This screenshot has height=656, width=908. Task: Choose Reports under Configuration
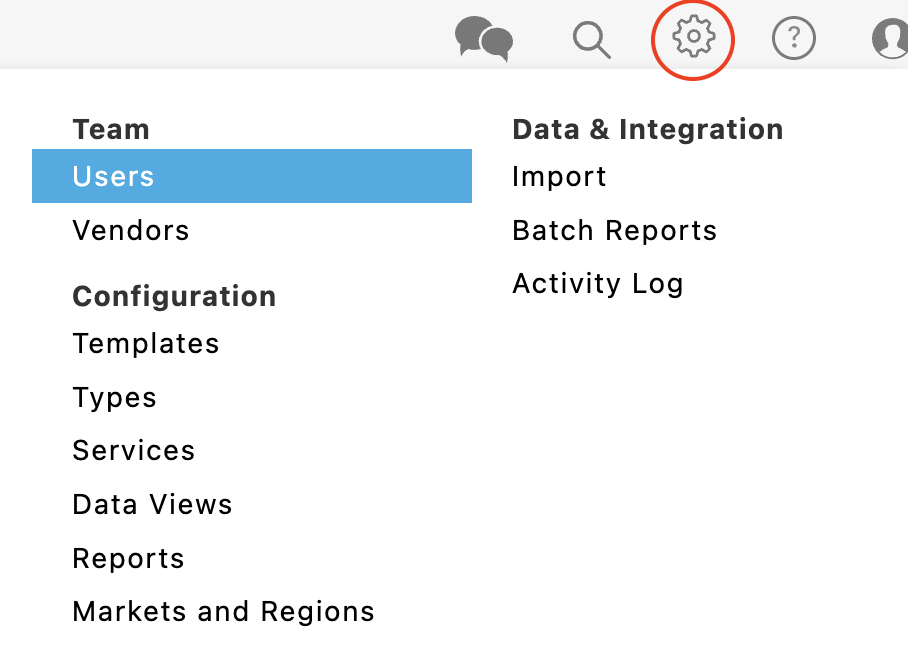(x=129, y=559)
